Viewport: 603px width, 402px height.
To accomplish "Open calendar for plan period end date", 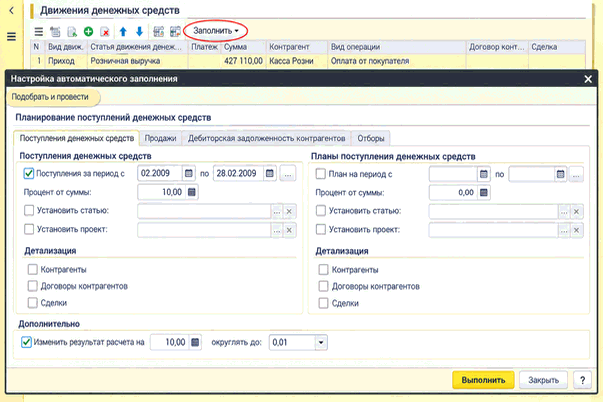I will click(x=560, y=174).
